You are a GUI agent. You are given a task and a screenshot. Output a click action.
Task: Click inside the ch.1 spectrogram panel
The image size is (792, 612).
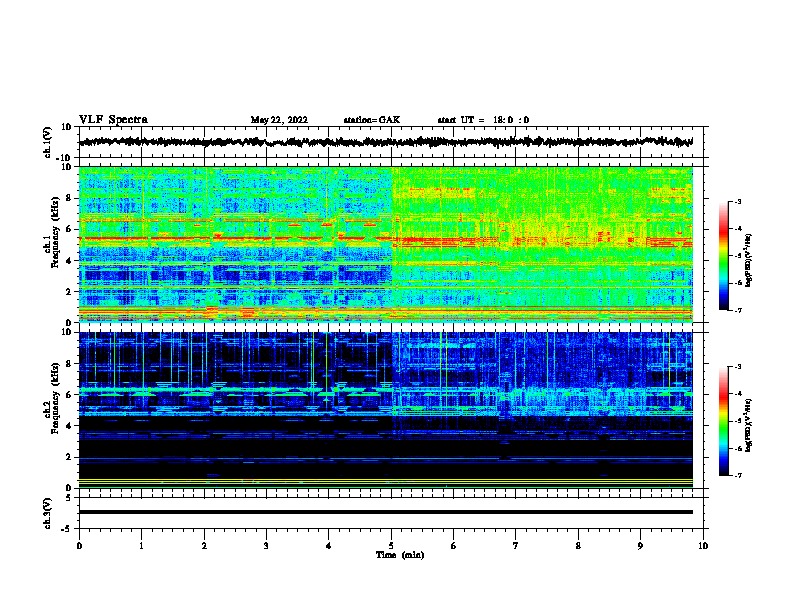pyautogui.click(x=385, y=244)
